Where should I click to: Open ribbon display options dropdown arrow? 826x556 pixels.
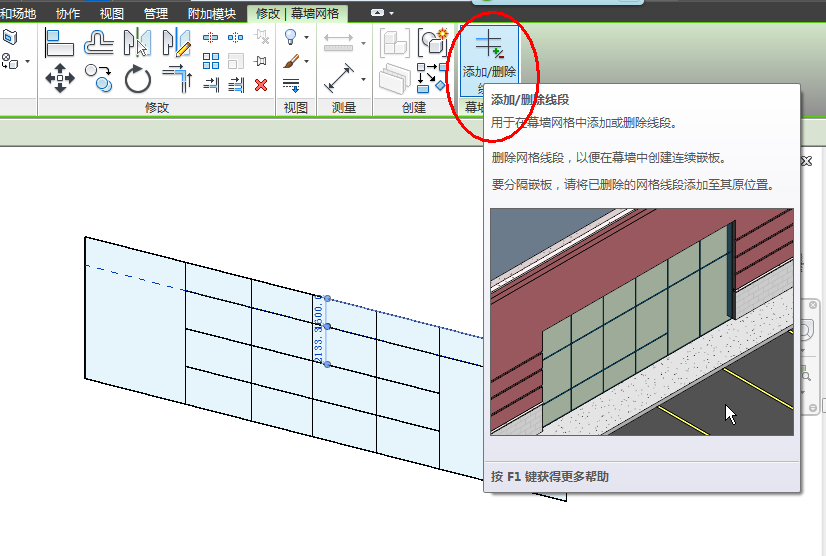coord(391,13)
